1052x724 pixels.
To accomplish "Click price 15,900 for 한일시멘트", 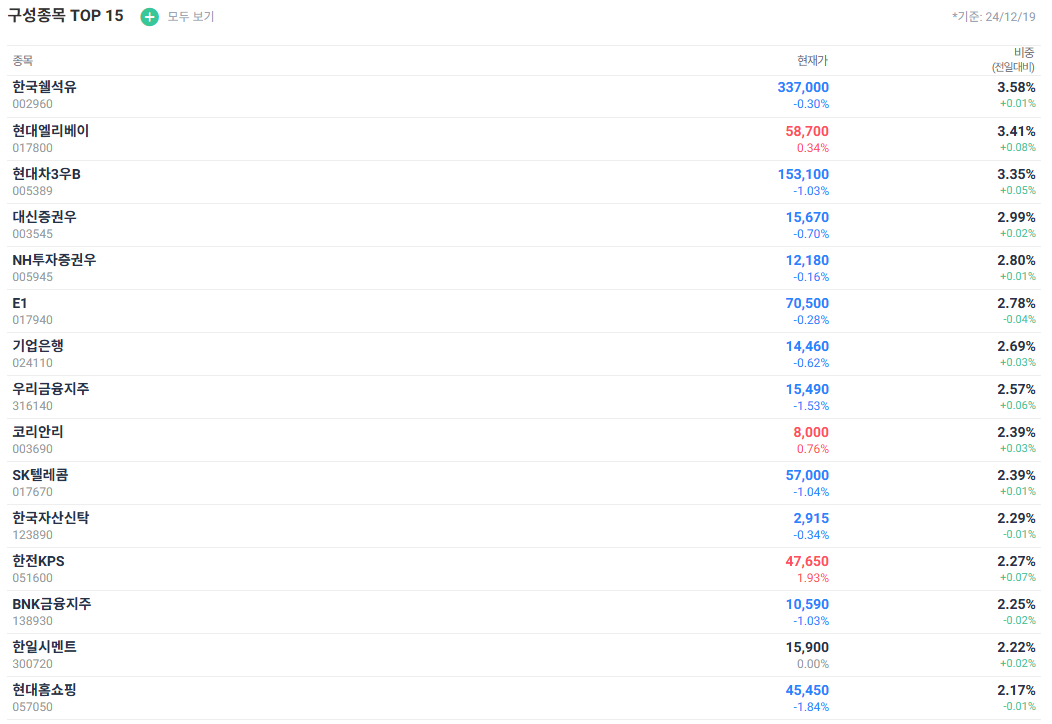I will 807,647.
